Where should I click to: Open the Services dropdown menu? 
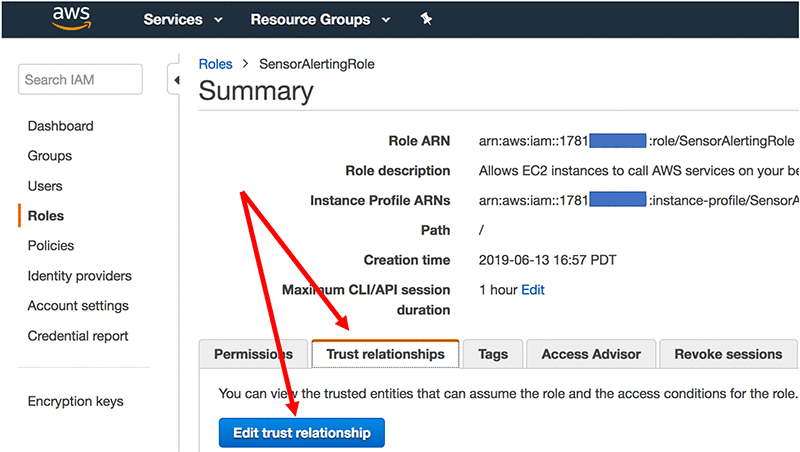[183, 19]
